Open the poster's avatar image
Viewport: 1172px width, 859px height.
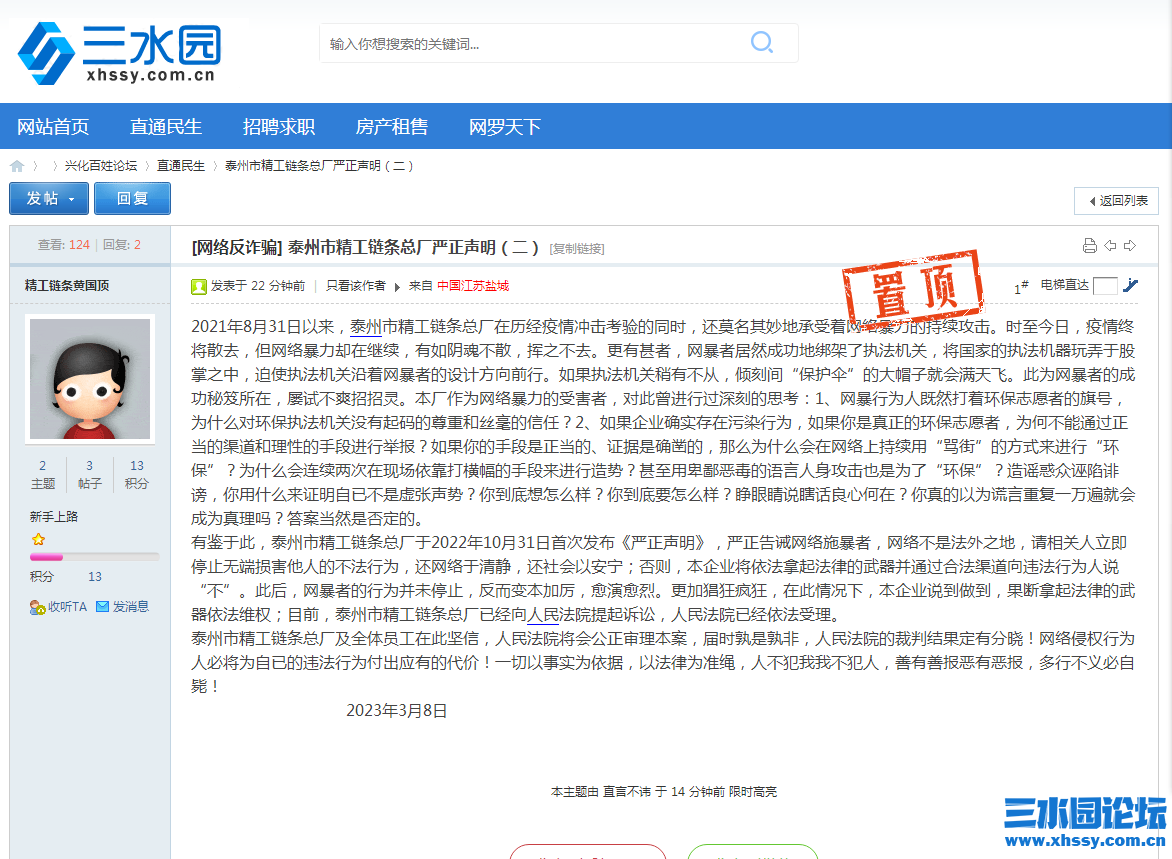point(90,378)
